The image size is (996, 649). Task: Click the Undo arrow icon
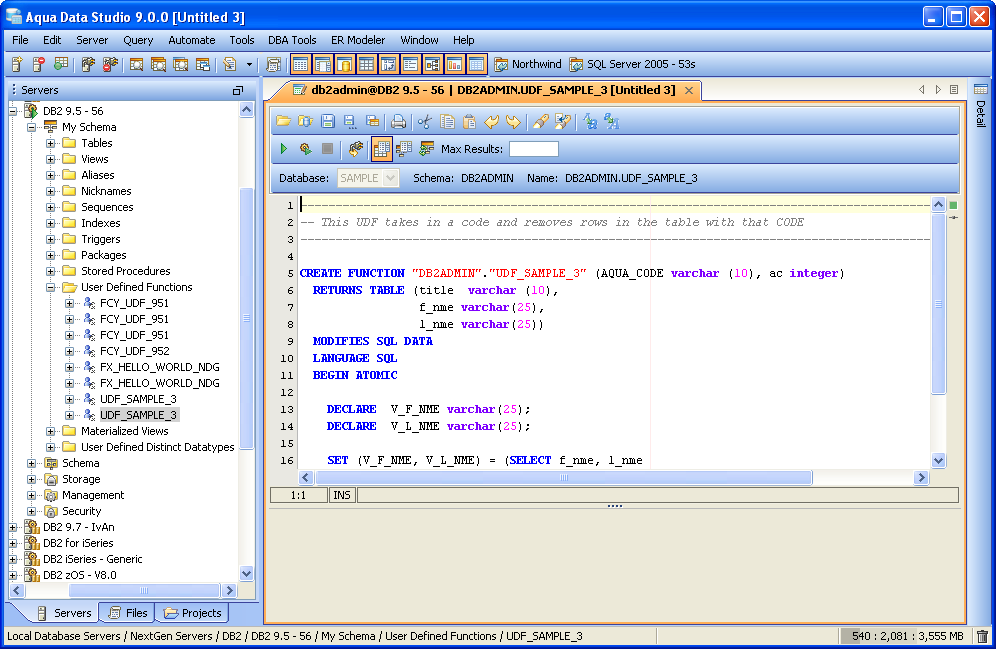pos(491,121)
